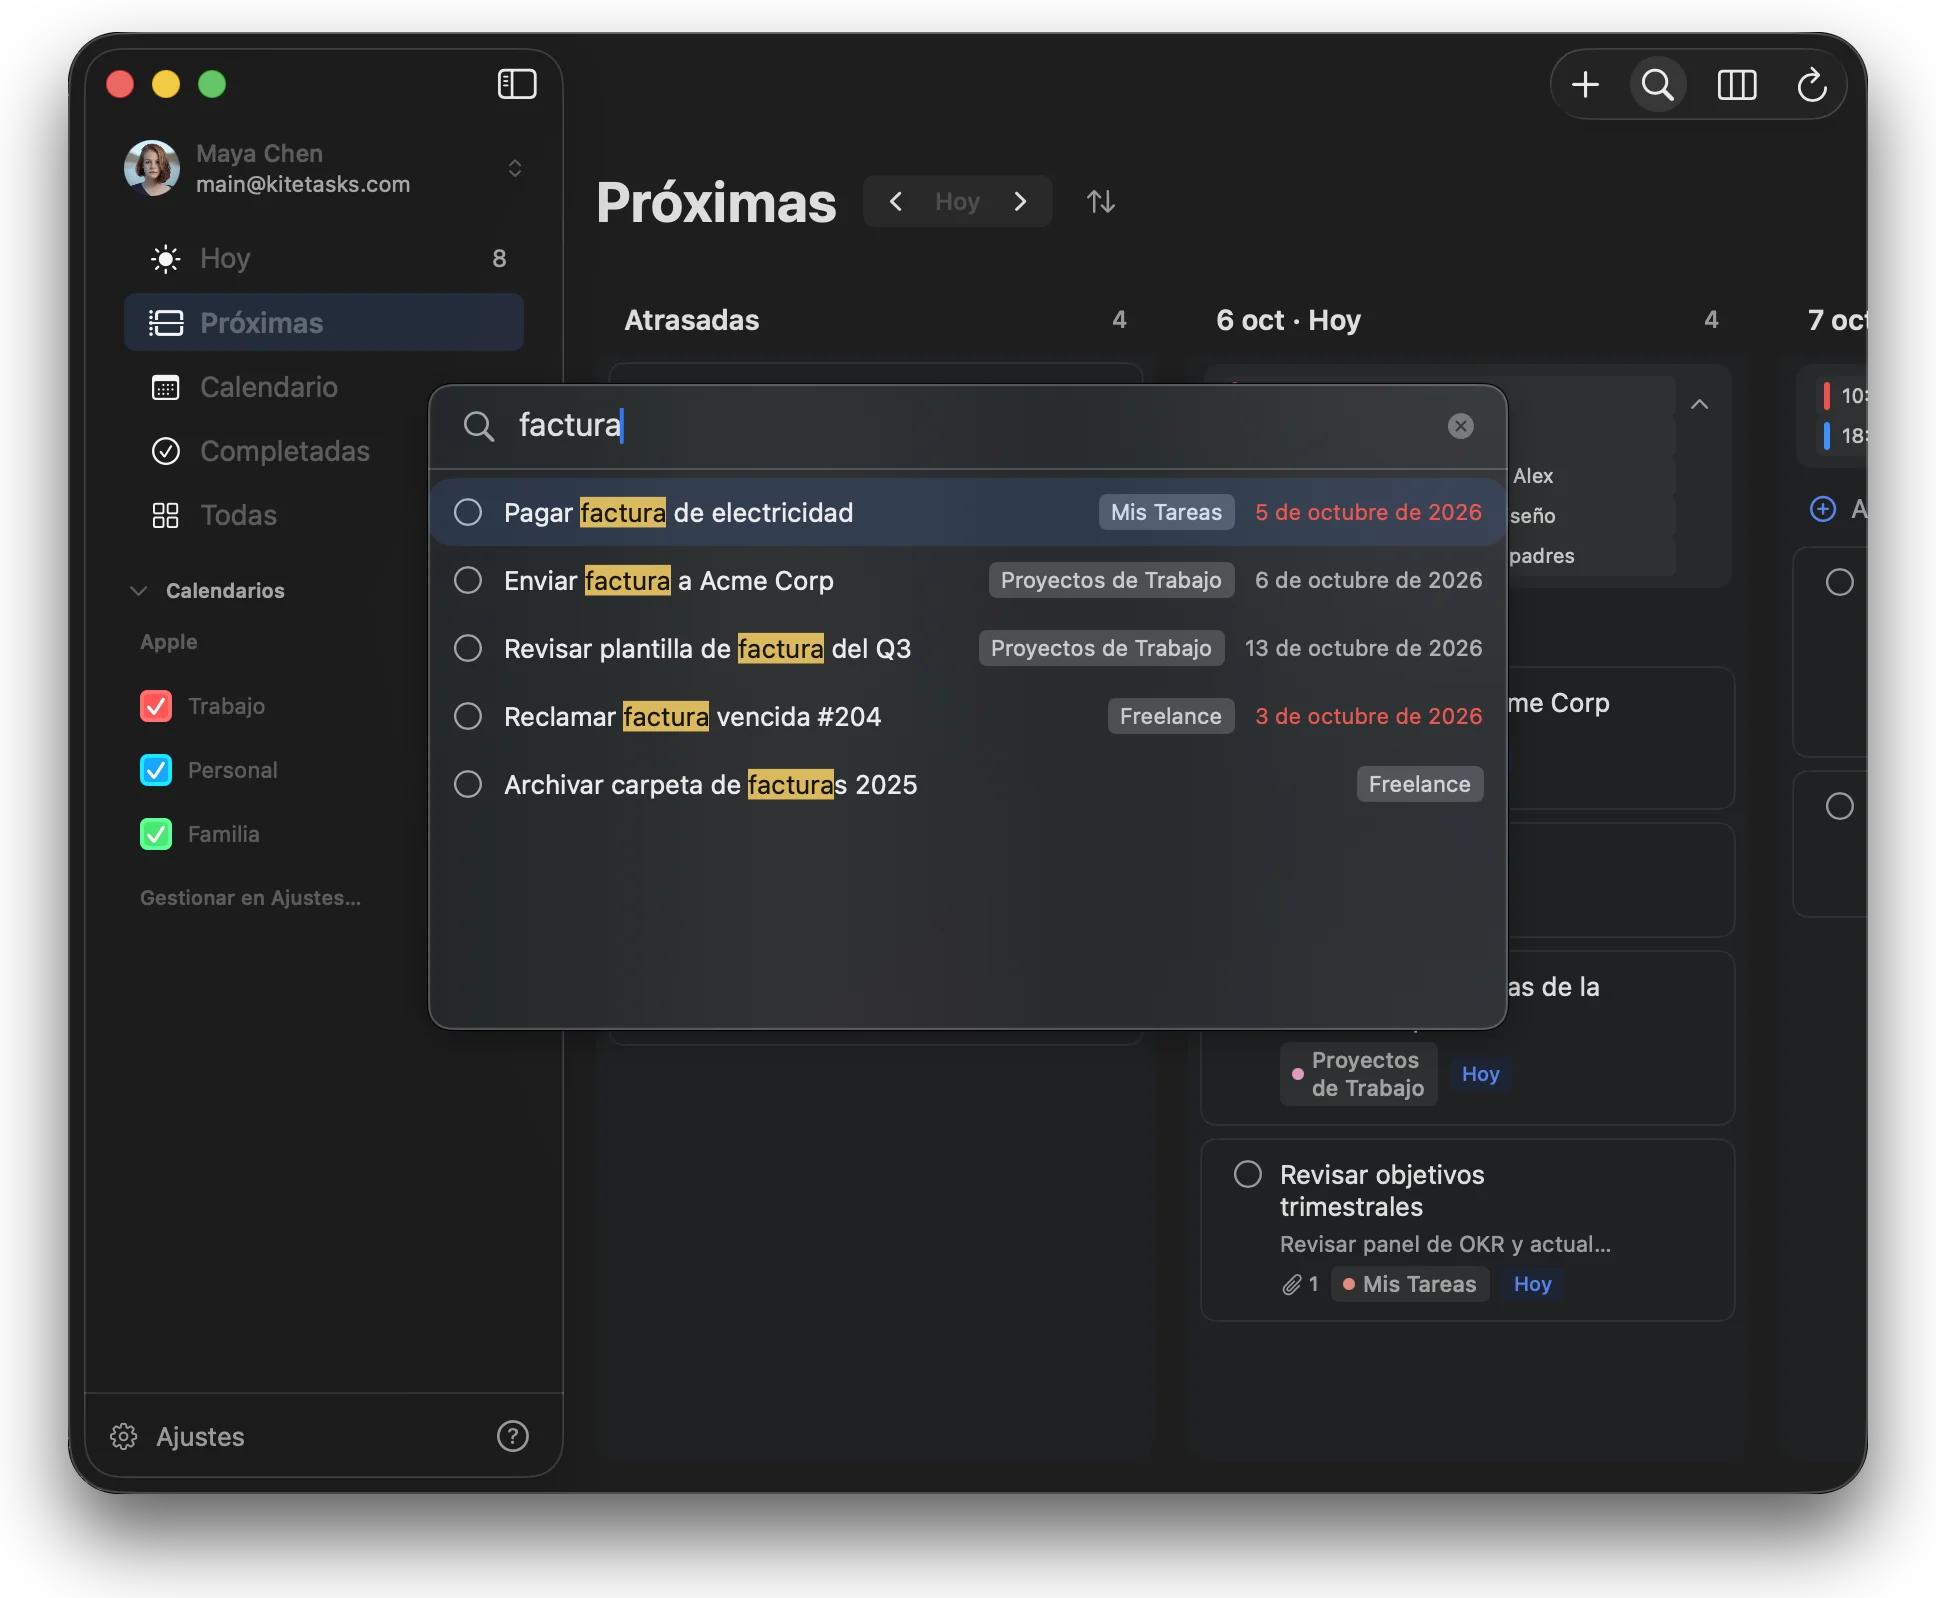This screenshot has height=1598, width=1936.
Task: Toggle the Trabajo calendar checkbox
Action: coord(156,706)
